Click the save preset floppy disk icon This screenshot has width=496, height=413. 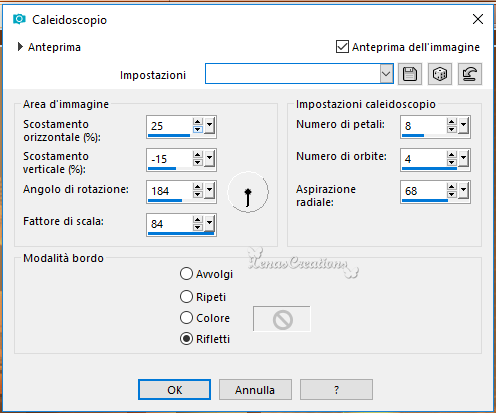pyautogui.click(x=410, y=74)
